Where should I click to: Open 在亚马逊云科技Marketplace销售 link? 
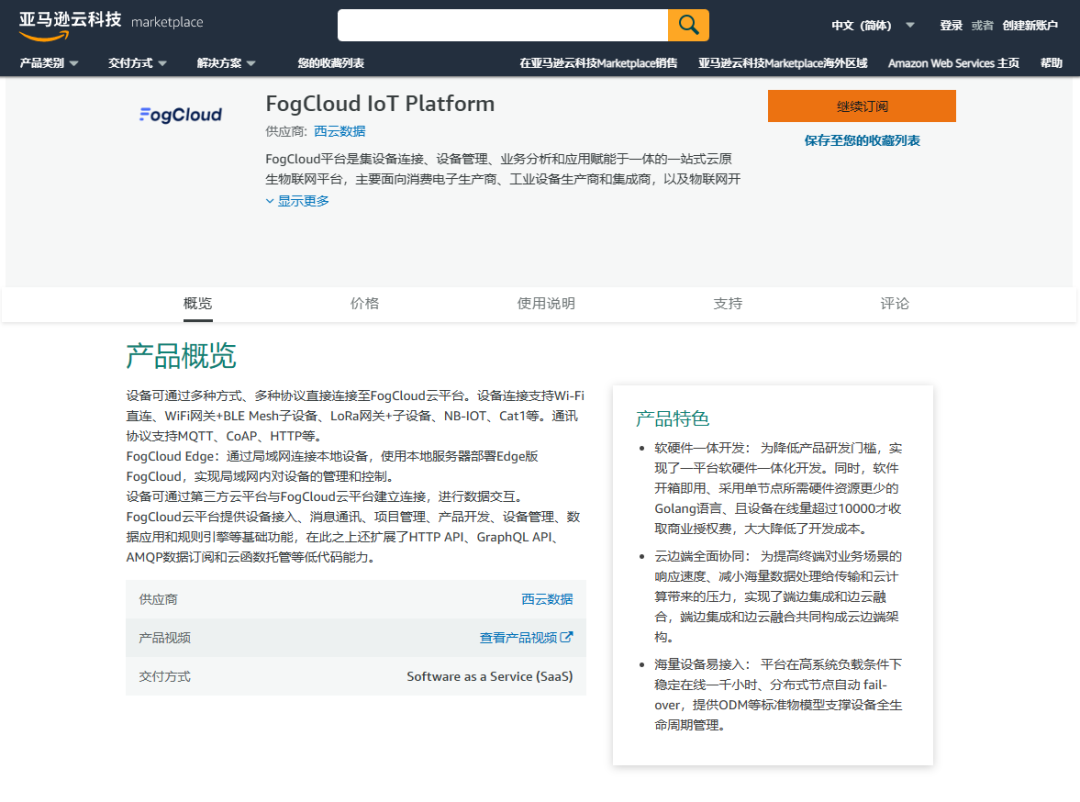pos(598,63)
